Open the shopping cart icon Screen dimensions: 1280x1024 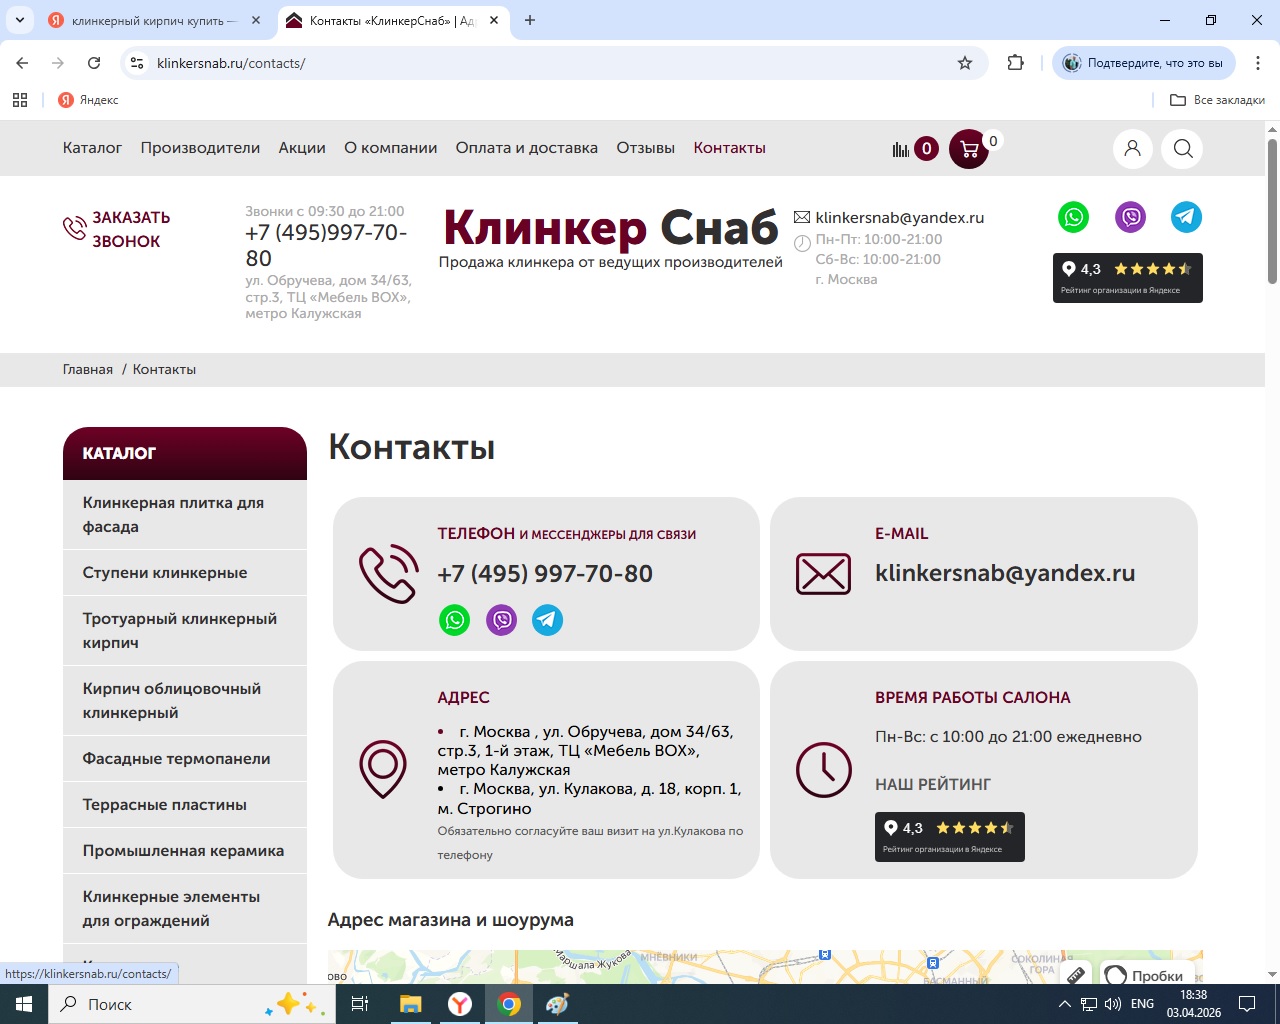(x=969, y=149)
